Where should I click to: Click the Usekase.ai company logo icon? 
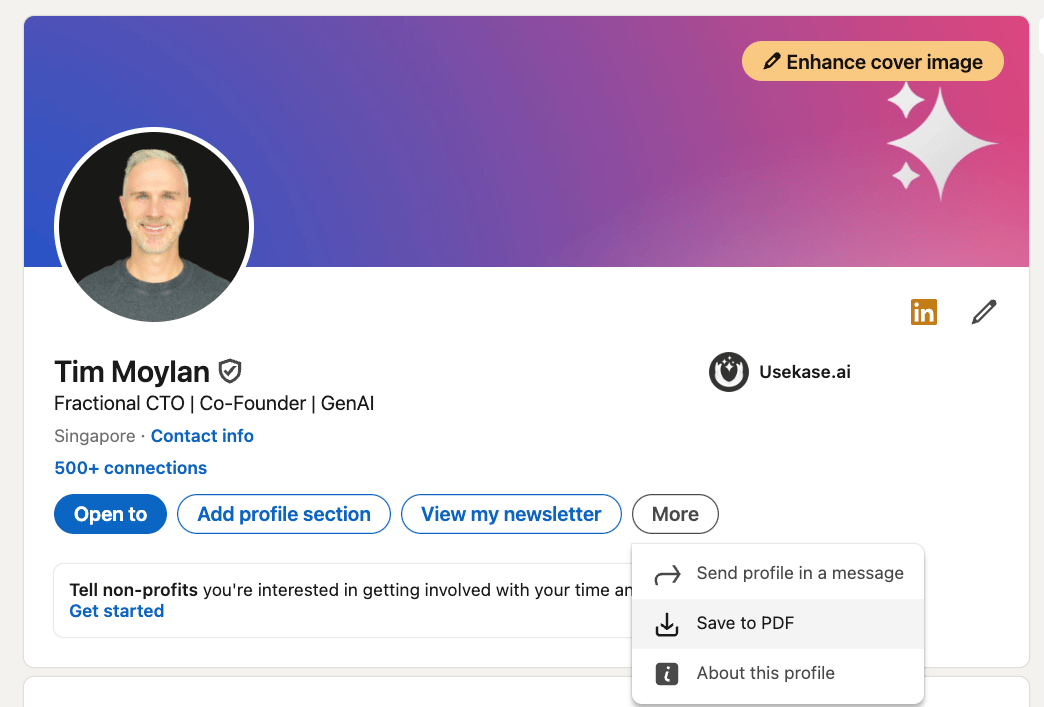729,372
